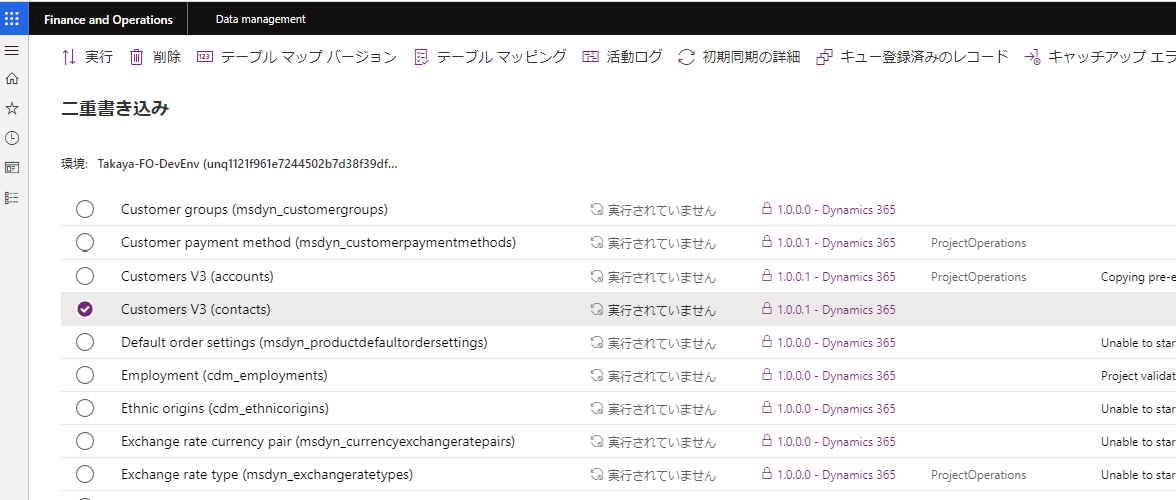Click ProjectOperations in Customers V3 (accounts) row
1176x500 pixels.
click(x=979, y=276)
